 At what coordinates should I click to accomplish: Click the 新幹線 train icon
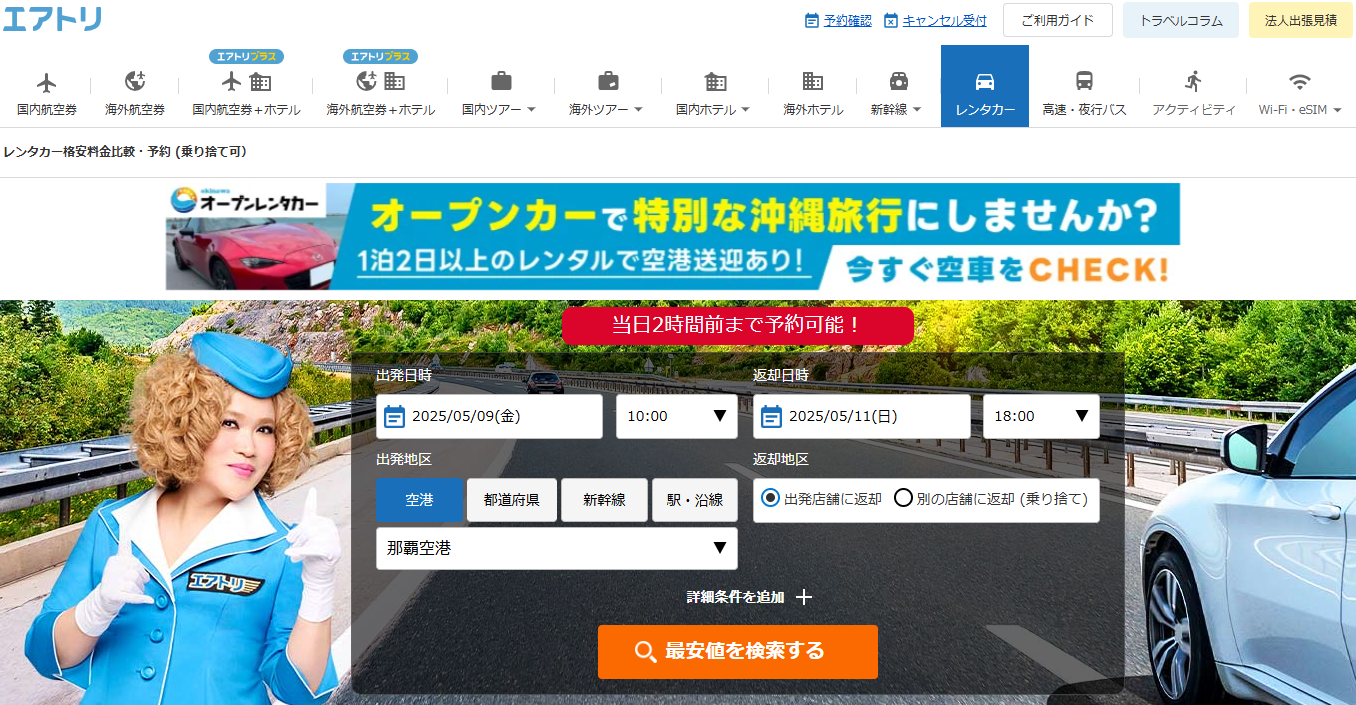coord(899,82)
